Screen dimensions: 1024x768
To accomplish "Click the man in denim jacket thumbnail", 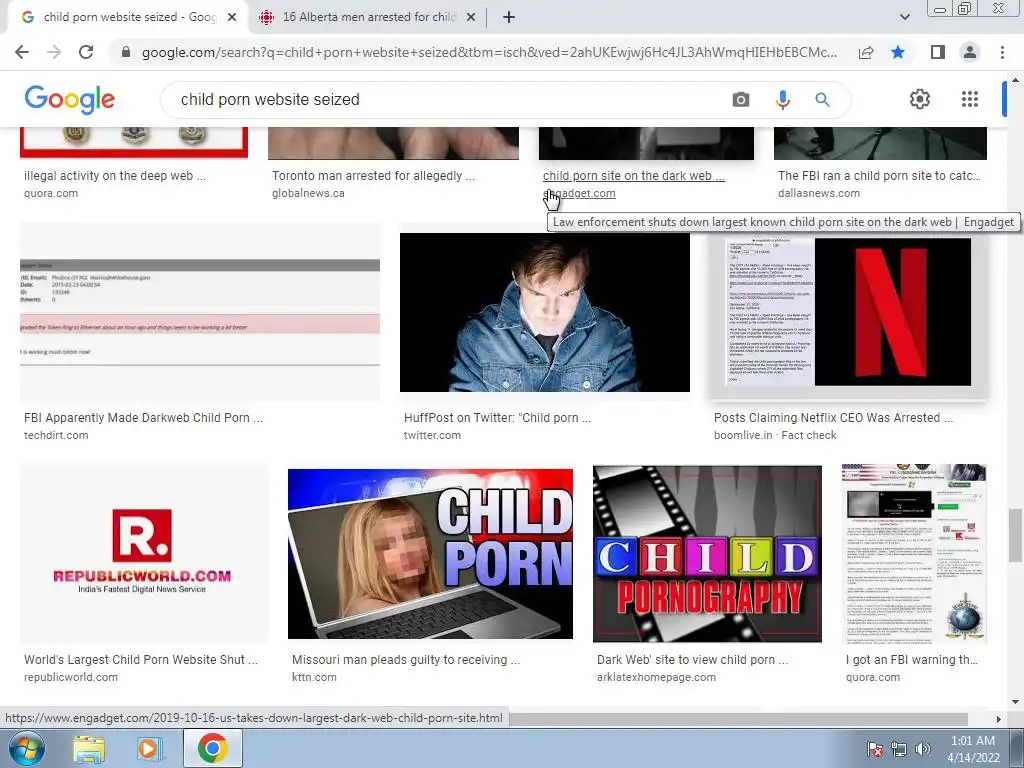I will click(545, 312).
